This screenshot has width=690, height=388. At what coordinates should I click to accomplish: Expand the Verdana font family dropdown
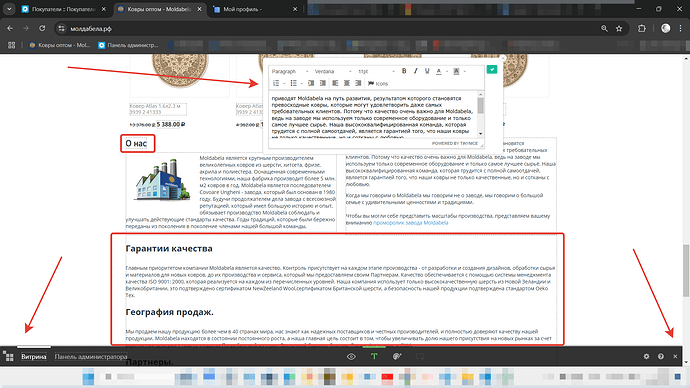coord(333,71)
